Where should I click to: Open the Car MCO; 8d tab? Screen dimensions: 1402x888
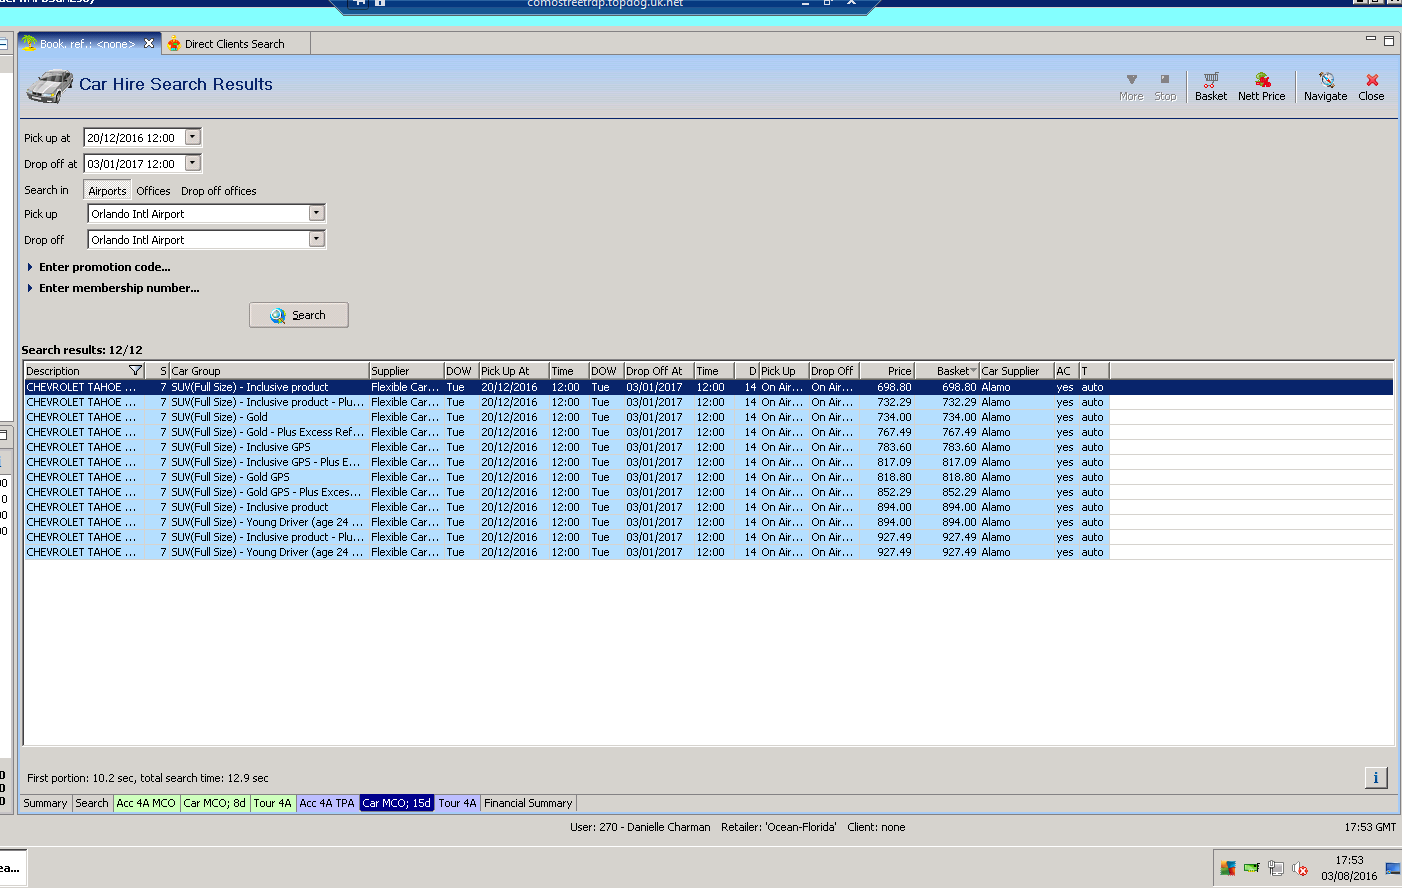[214, 803]
